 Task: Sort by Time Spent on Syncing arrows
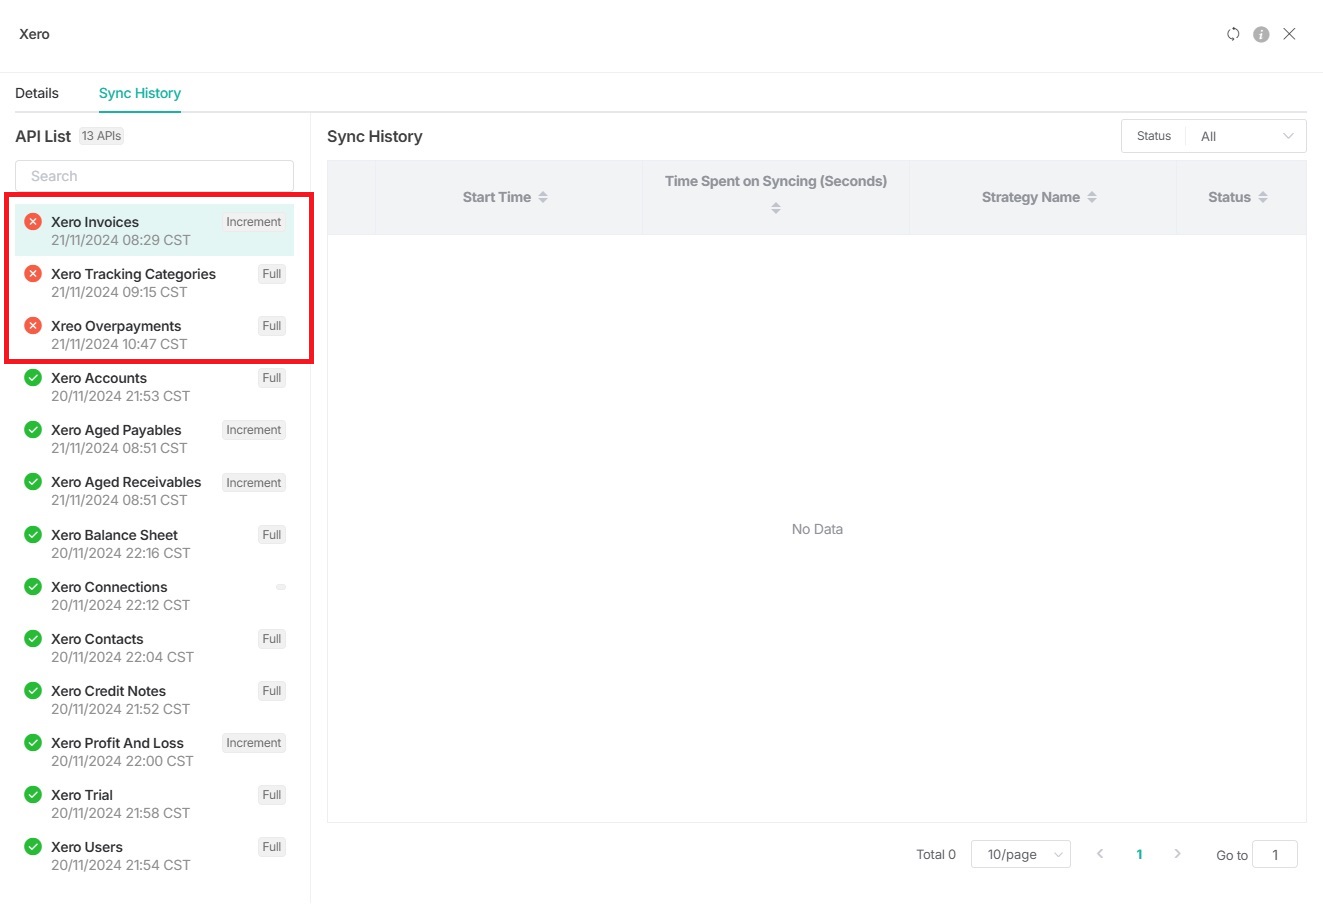(776, 208)
